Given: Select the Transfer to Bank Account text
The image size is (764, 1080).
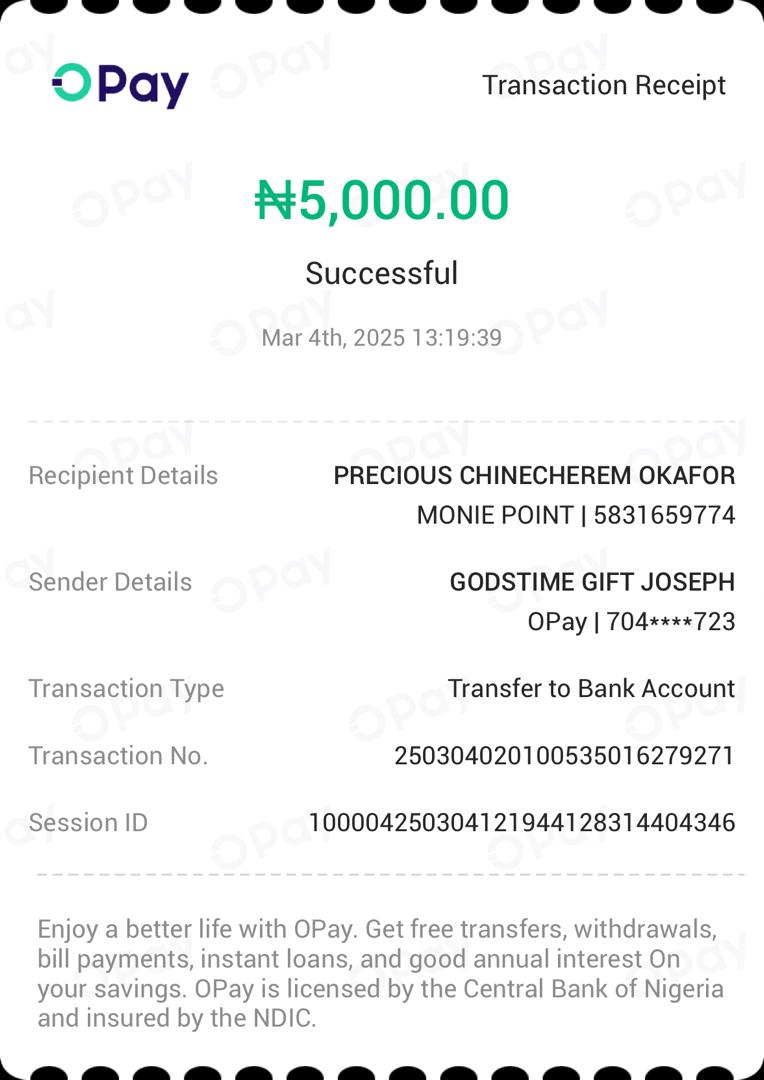Looking at the screenshot, I should [591, 689].
